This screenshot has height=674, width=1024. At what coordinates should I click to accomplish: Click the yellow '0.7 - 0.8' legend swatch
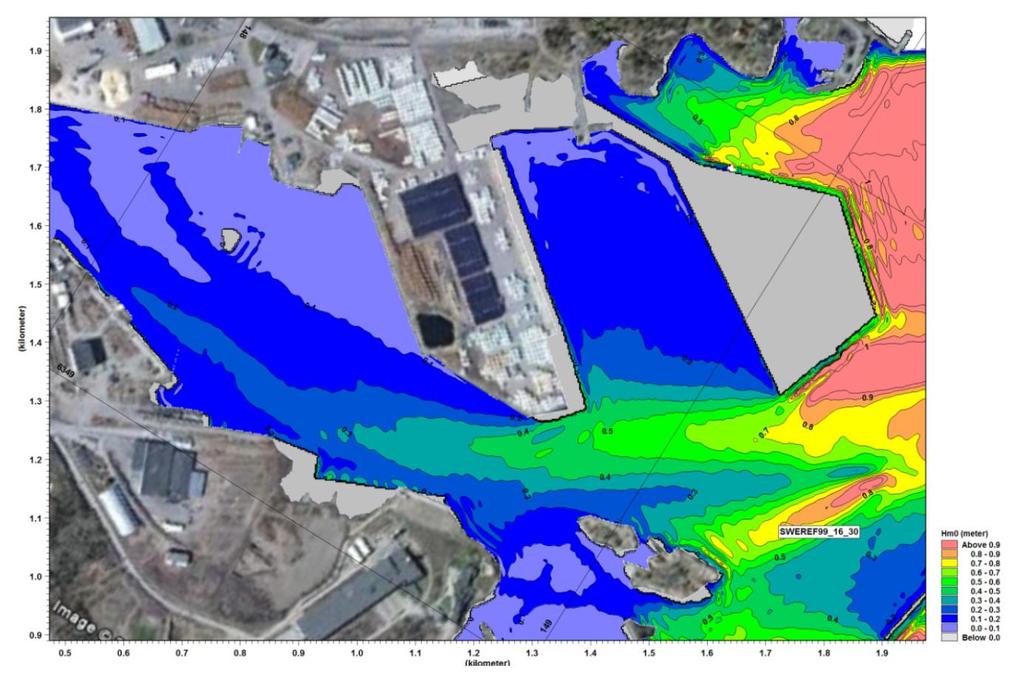click(948, 562)
